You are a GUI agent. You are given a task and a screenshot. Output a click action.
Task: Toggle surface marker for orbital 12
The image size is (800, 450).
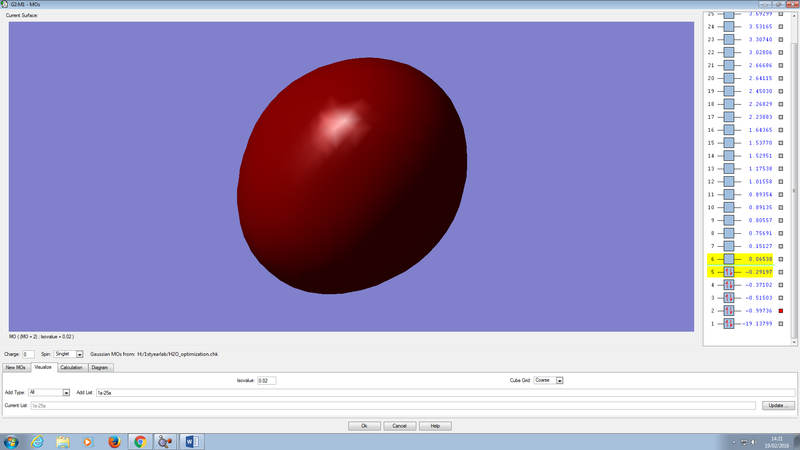[781, 181]
